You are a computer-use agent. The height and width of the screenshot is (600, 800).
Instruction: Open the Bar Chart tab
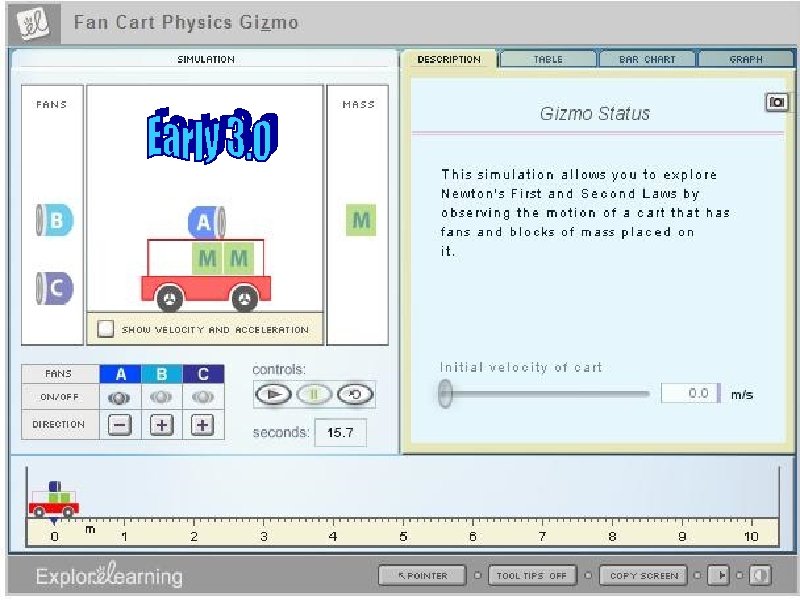point(647,59)
